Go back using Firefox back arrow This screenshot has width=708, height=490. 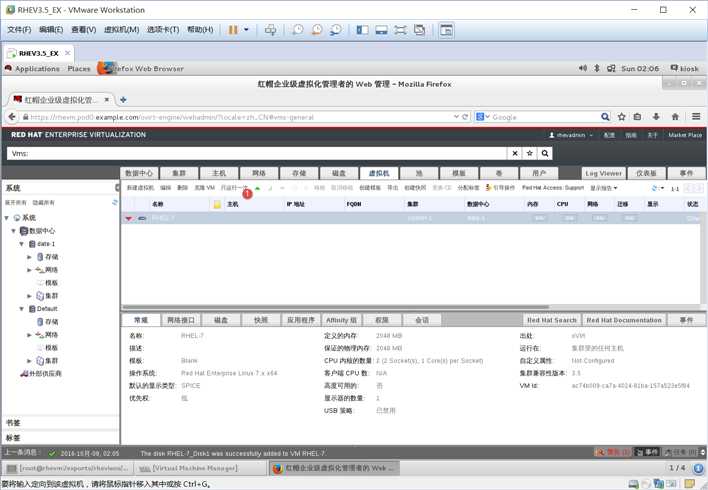coord(12,117)
